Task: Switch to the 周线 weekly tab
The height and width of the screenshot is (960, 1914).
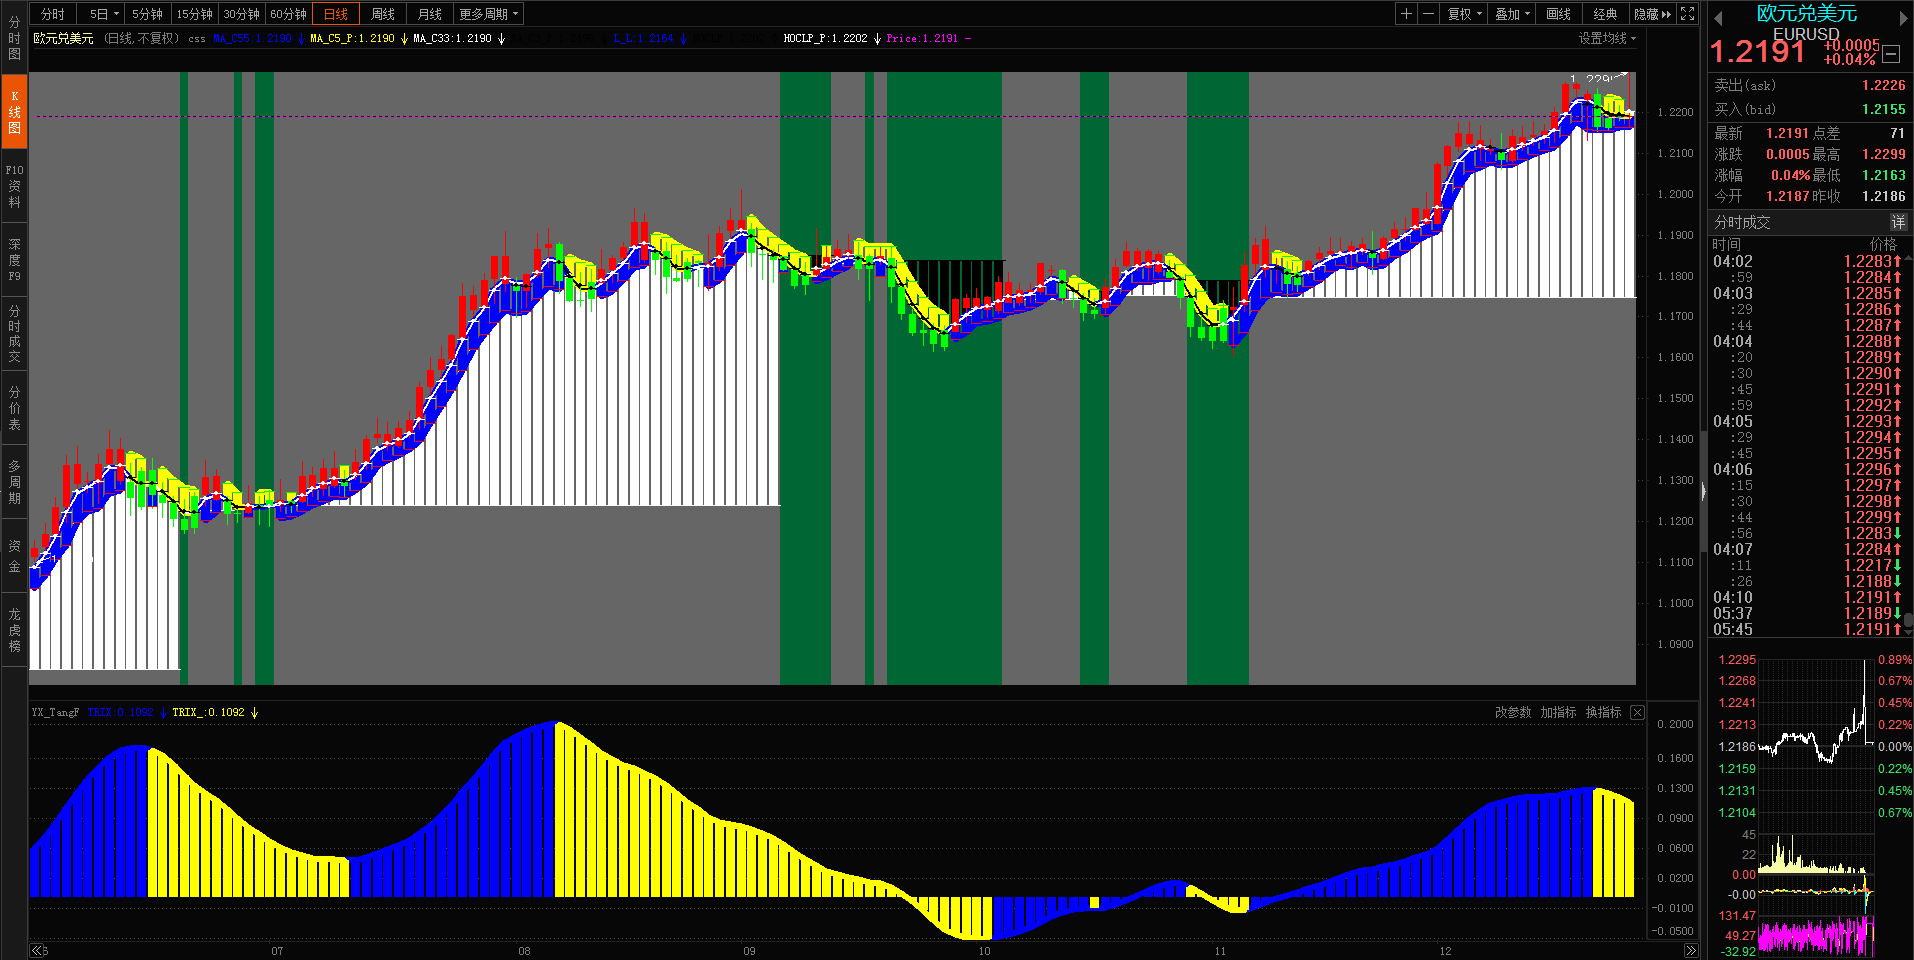Action: (383, 14)
